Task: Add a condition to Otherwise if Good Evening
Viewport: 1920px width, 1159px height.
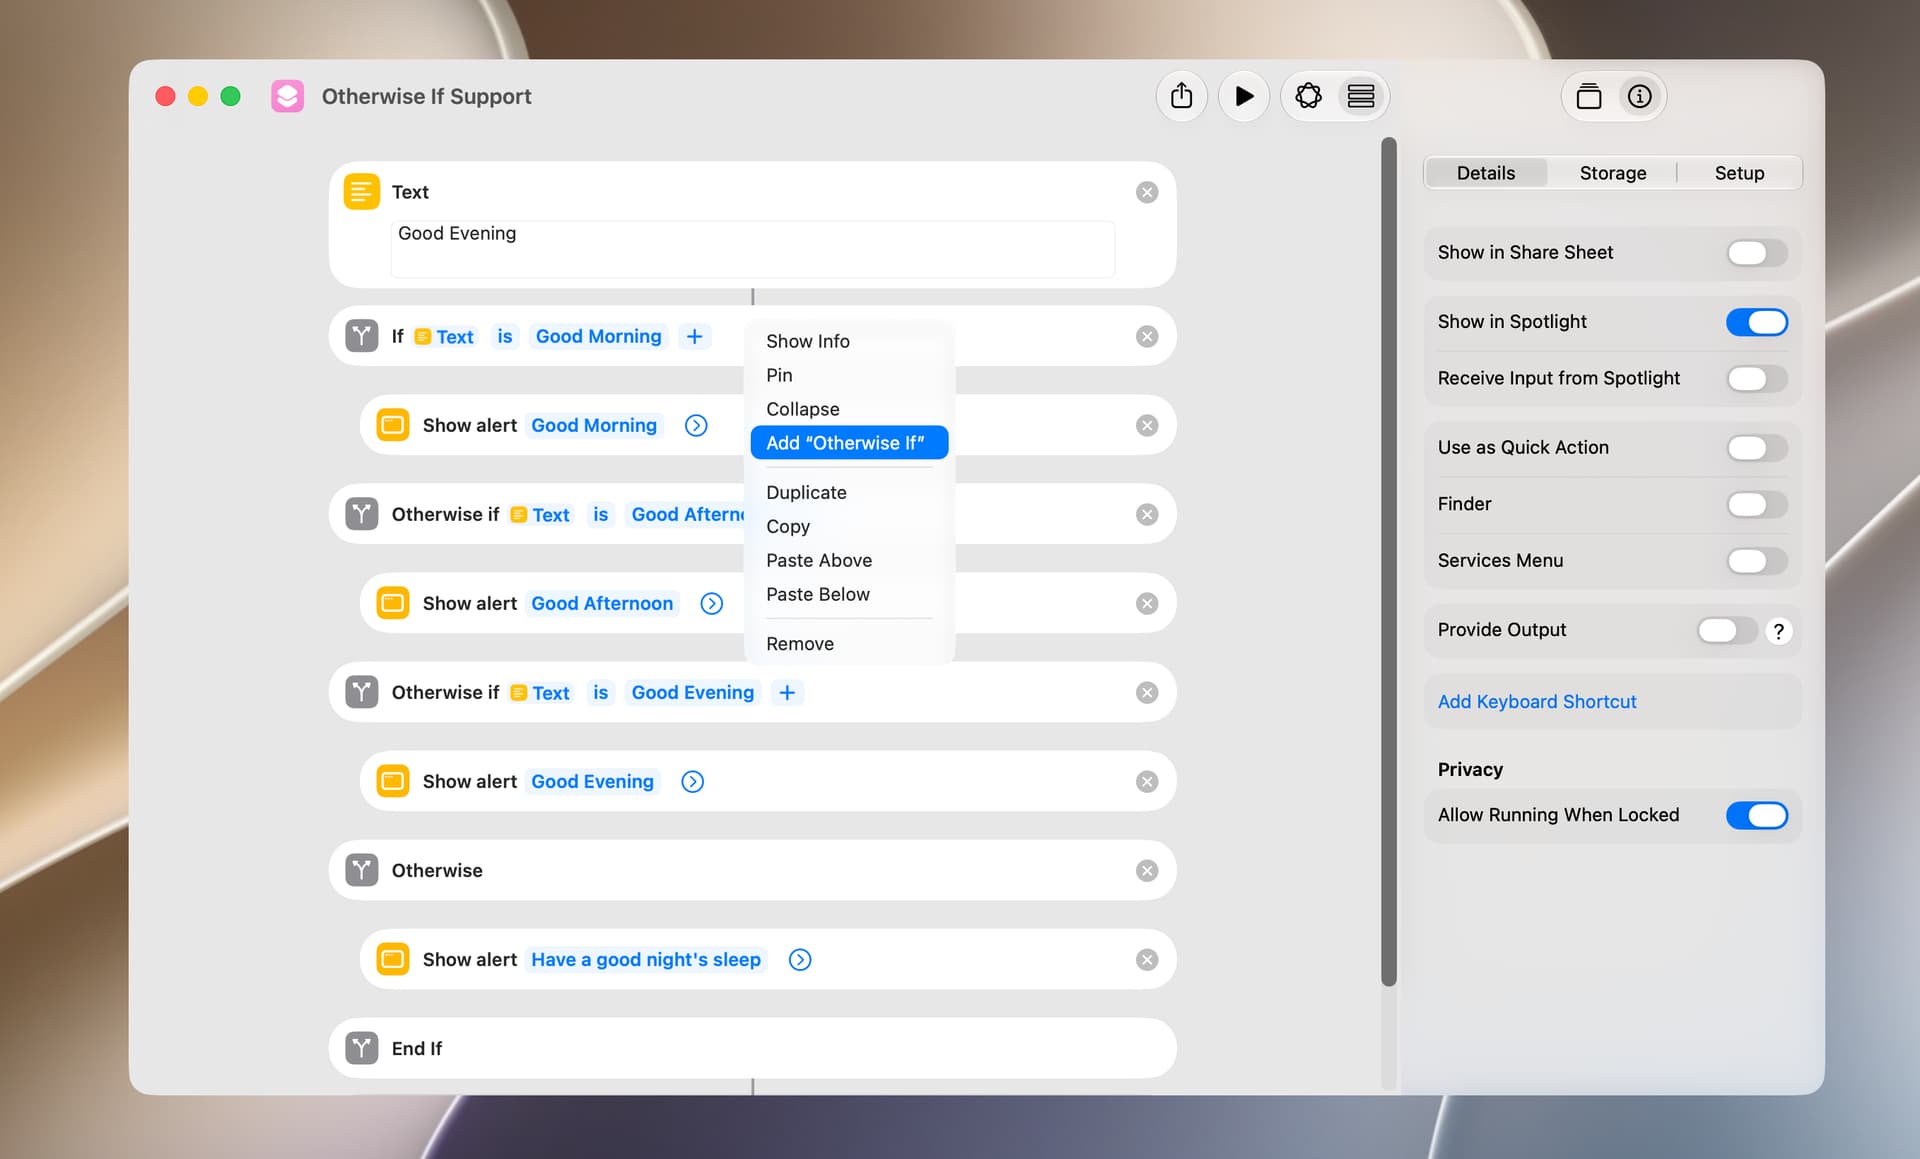Action: pos(787,692)
